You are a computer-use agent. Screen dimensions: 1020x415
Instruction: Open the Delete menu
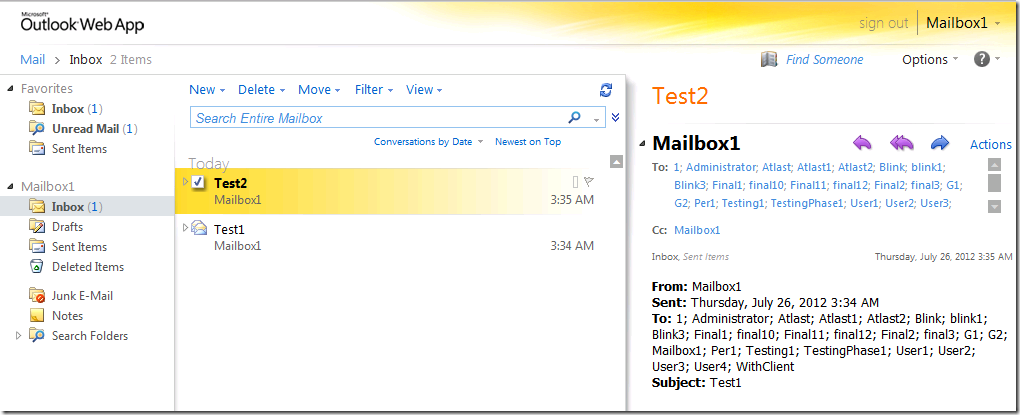tap(262, 90)
